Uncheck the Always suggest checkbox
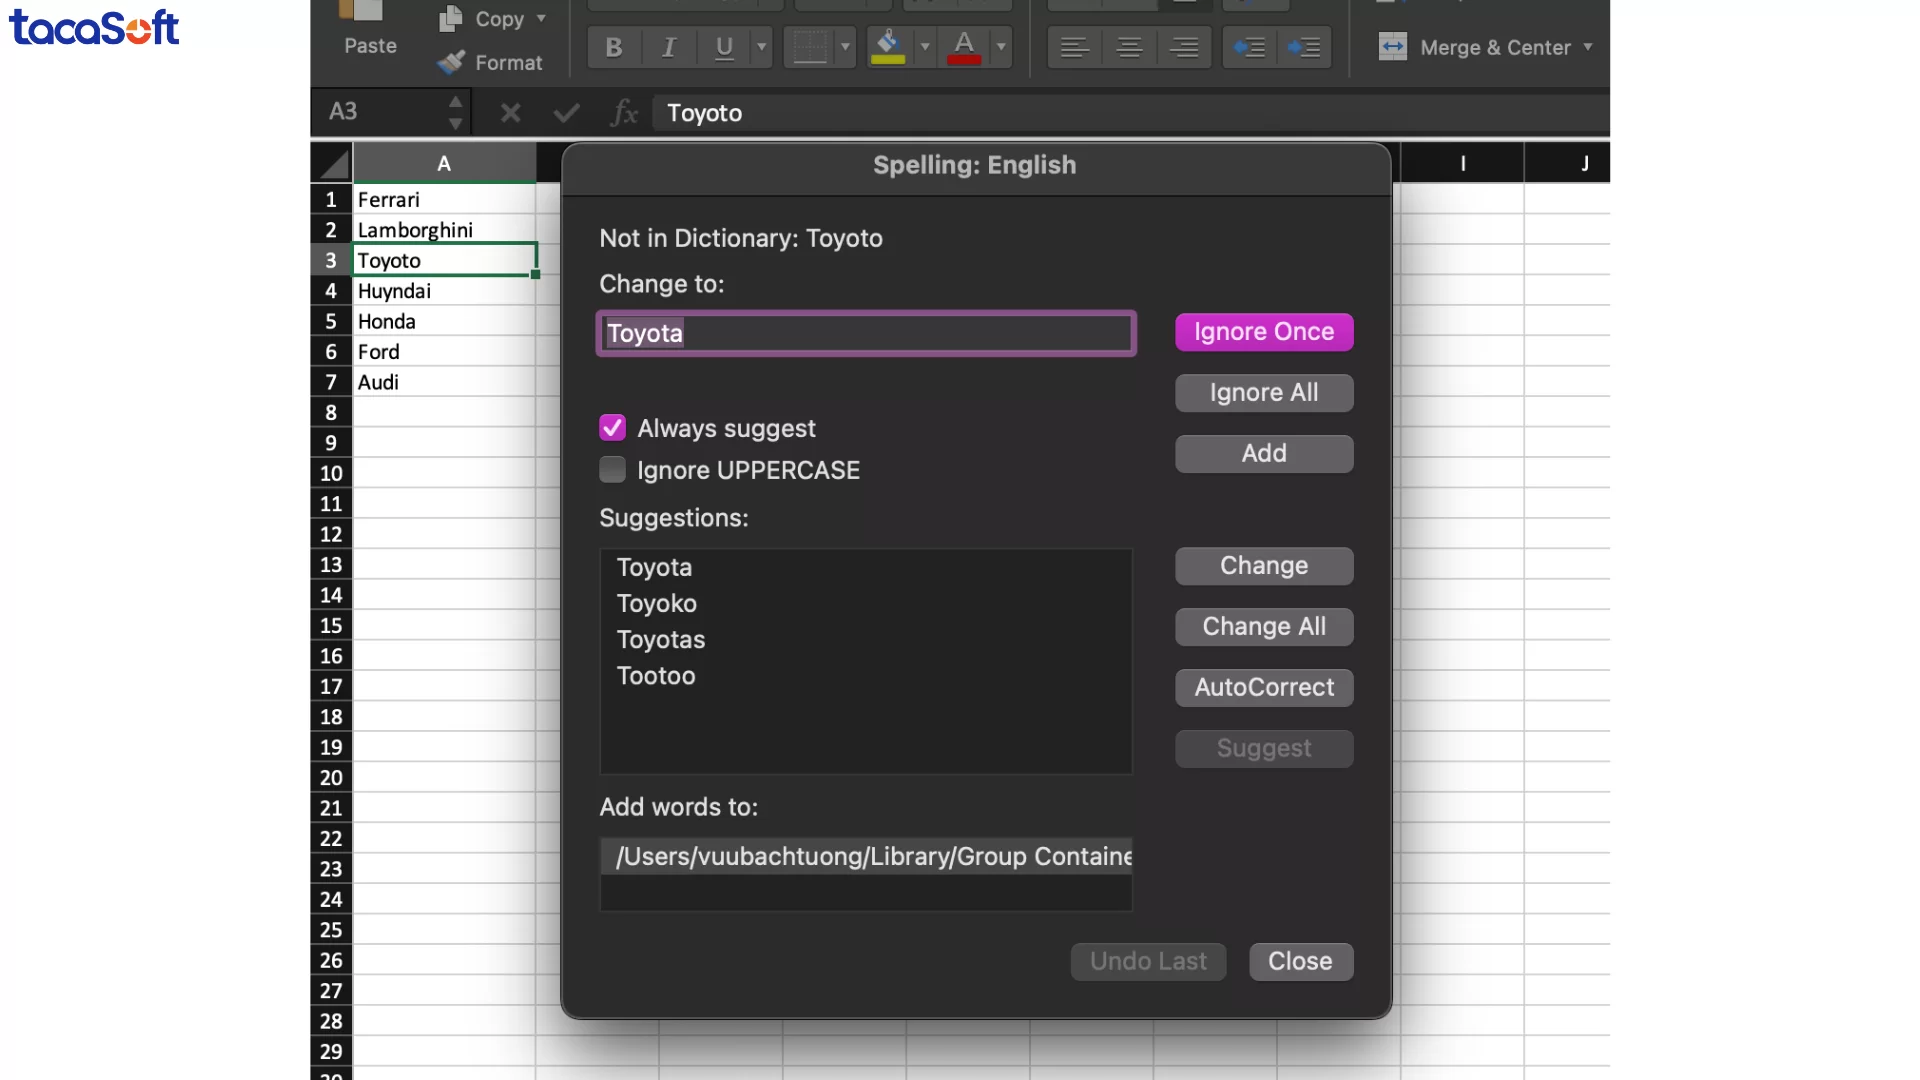Image resolution: width=1920 pixels, height=1080 pixels. [612, 427]
